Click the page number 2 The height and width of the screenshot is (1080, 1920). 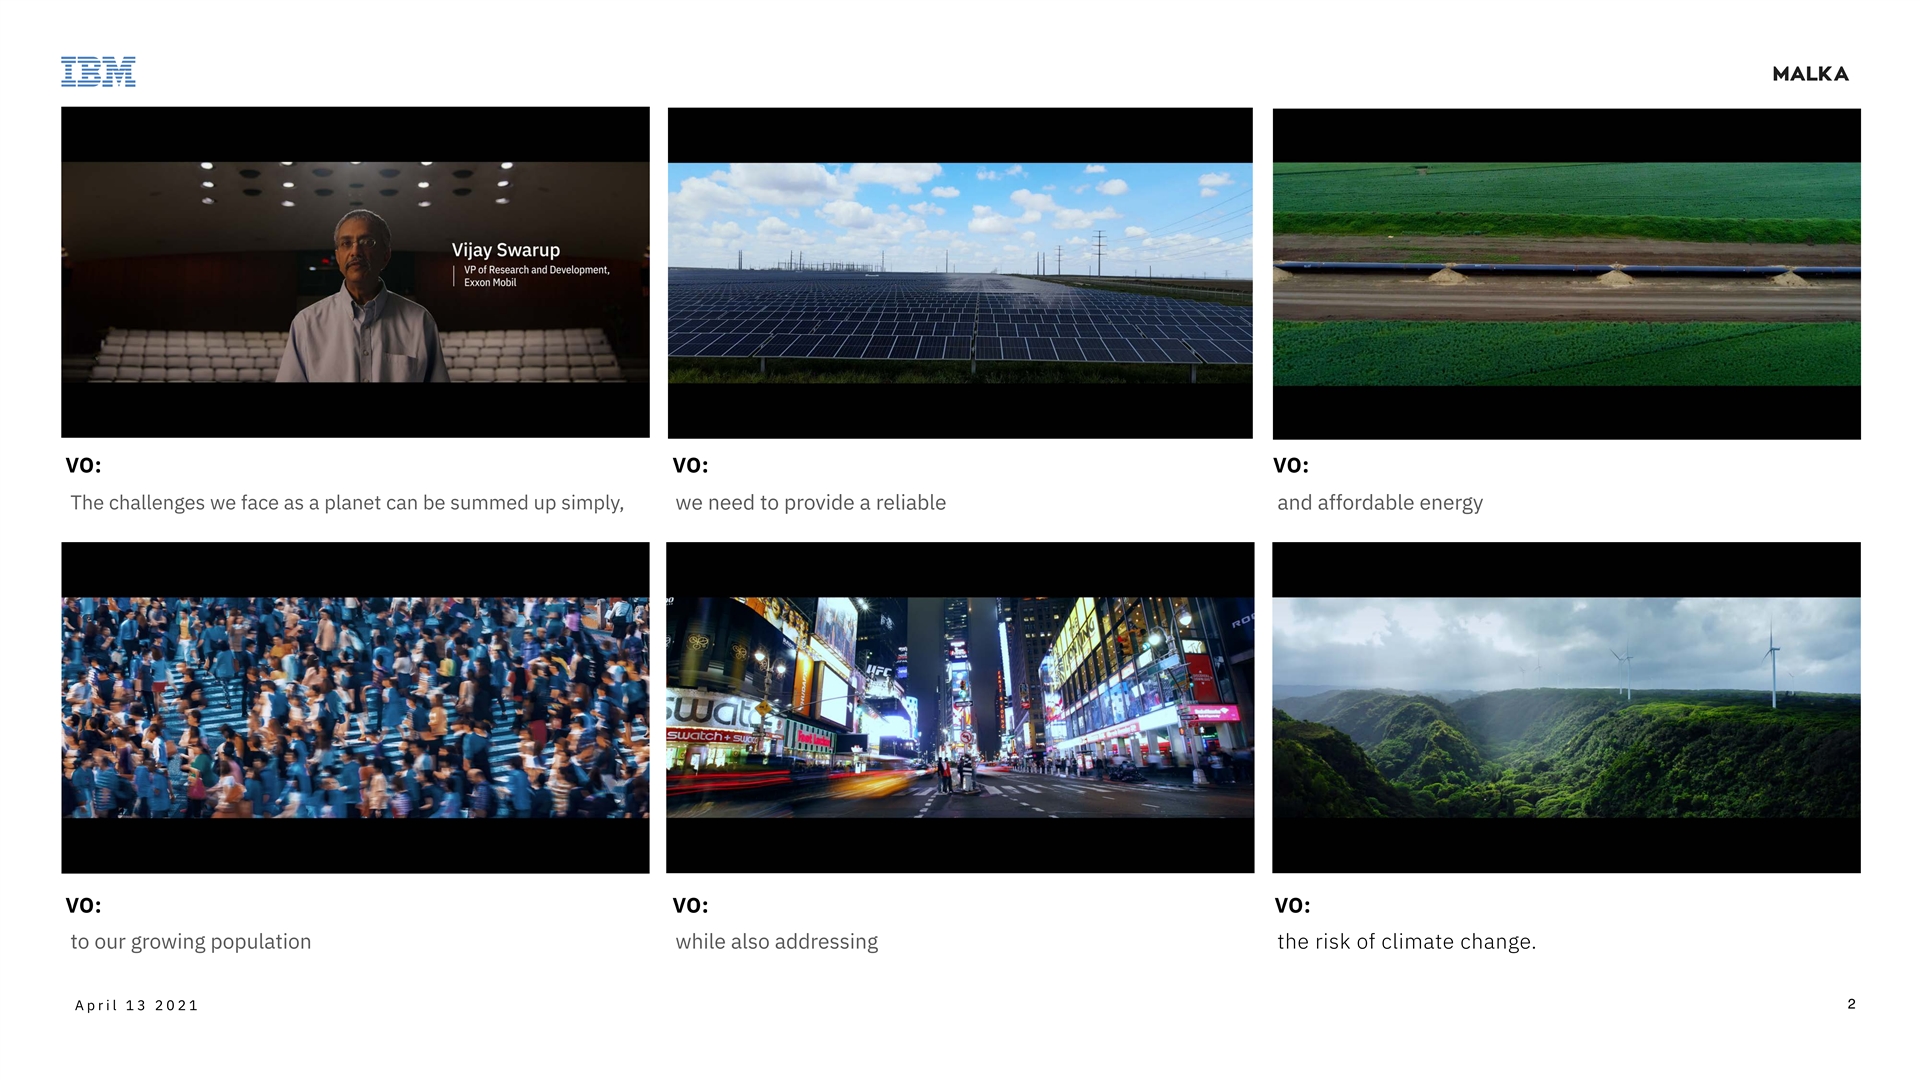[1851, 1004]
